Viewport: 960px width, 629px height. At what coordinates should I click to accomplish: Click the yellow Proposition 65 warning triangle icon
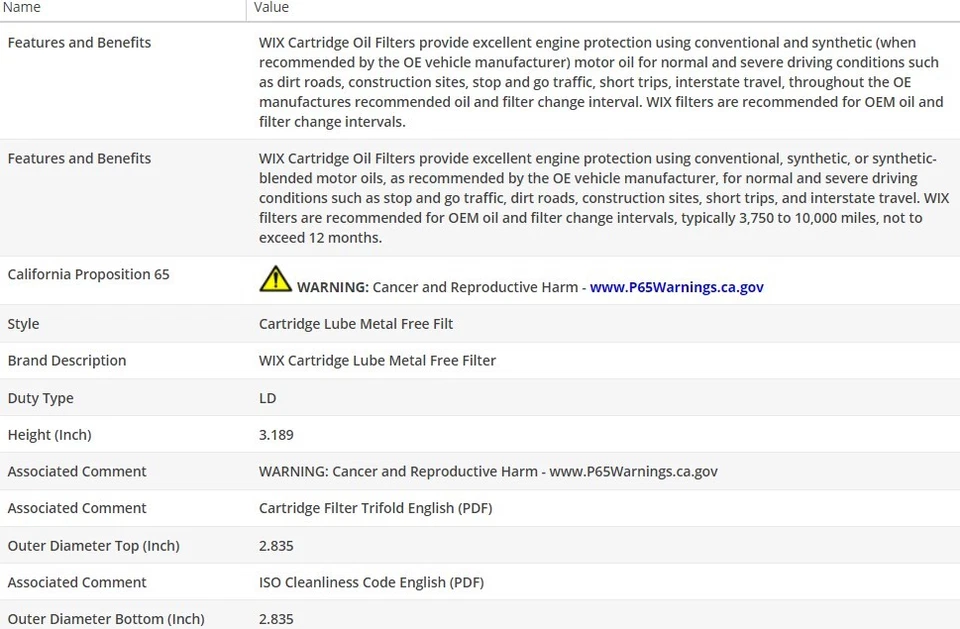(x=276, y=279)
